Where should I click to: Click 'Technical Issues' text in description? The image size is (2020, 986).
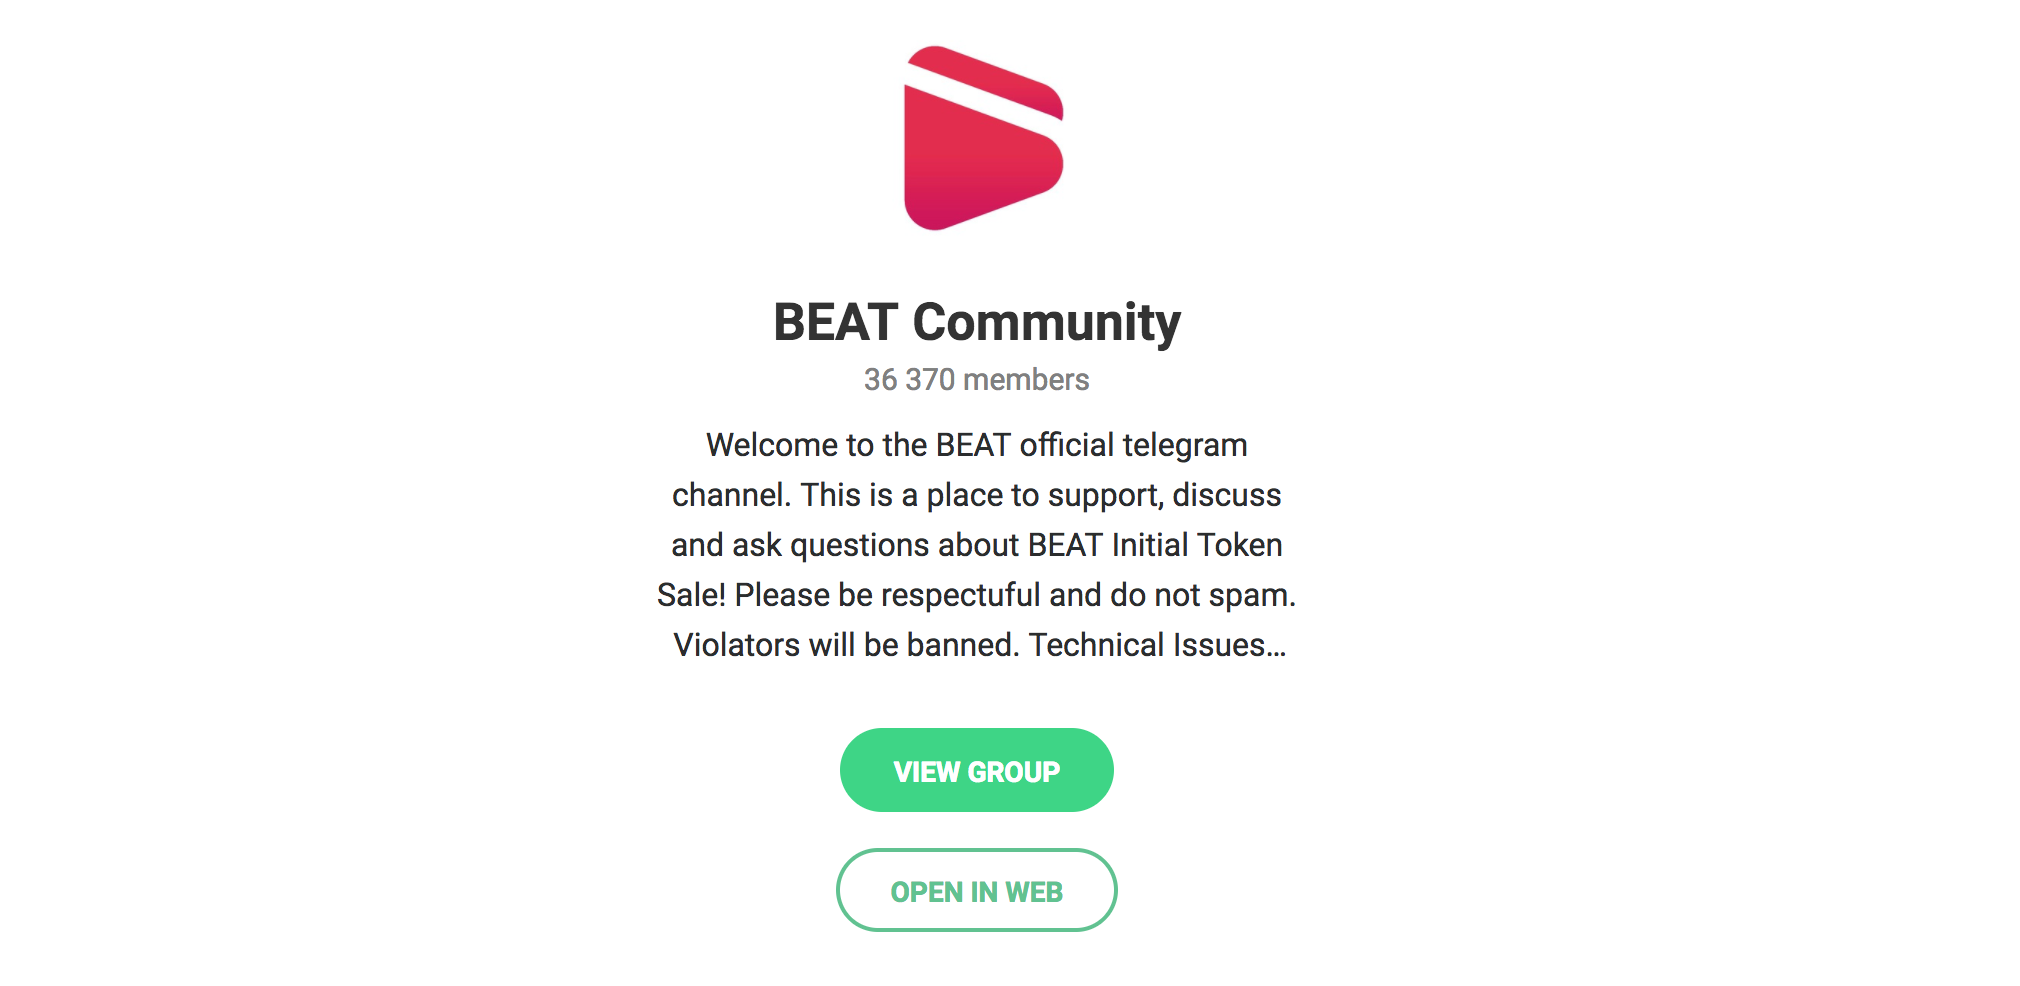click(x=1147, y=645)
